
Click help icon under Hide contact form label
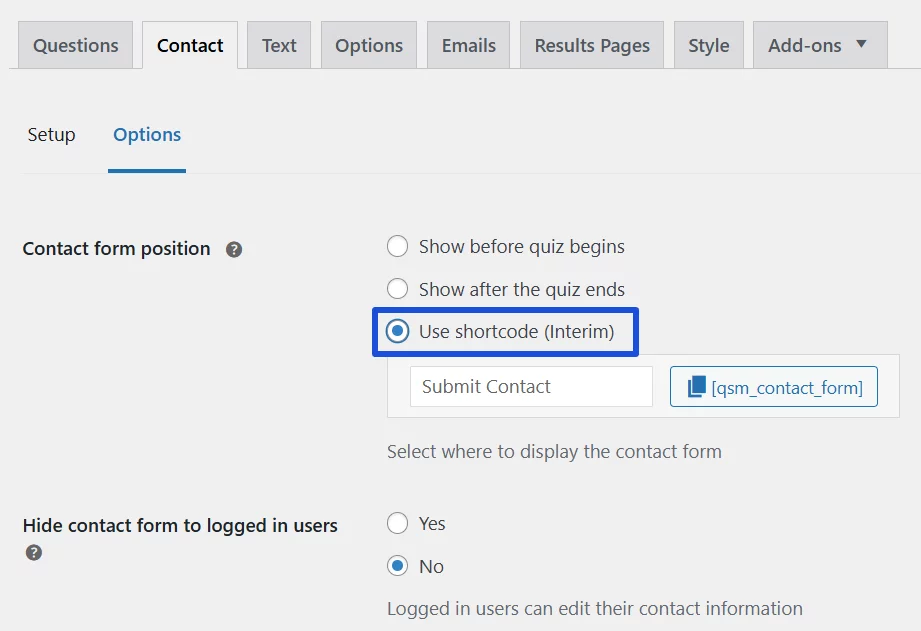click(34, 553)
